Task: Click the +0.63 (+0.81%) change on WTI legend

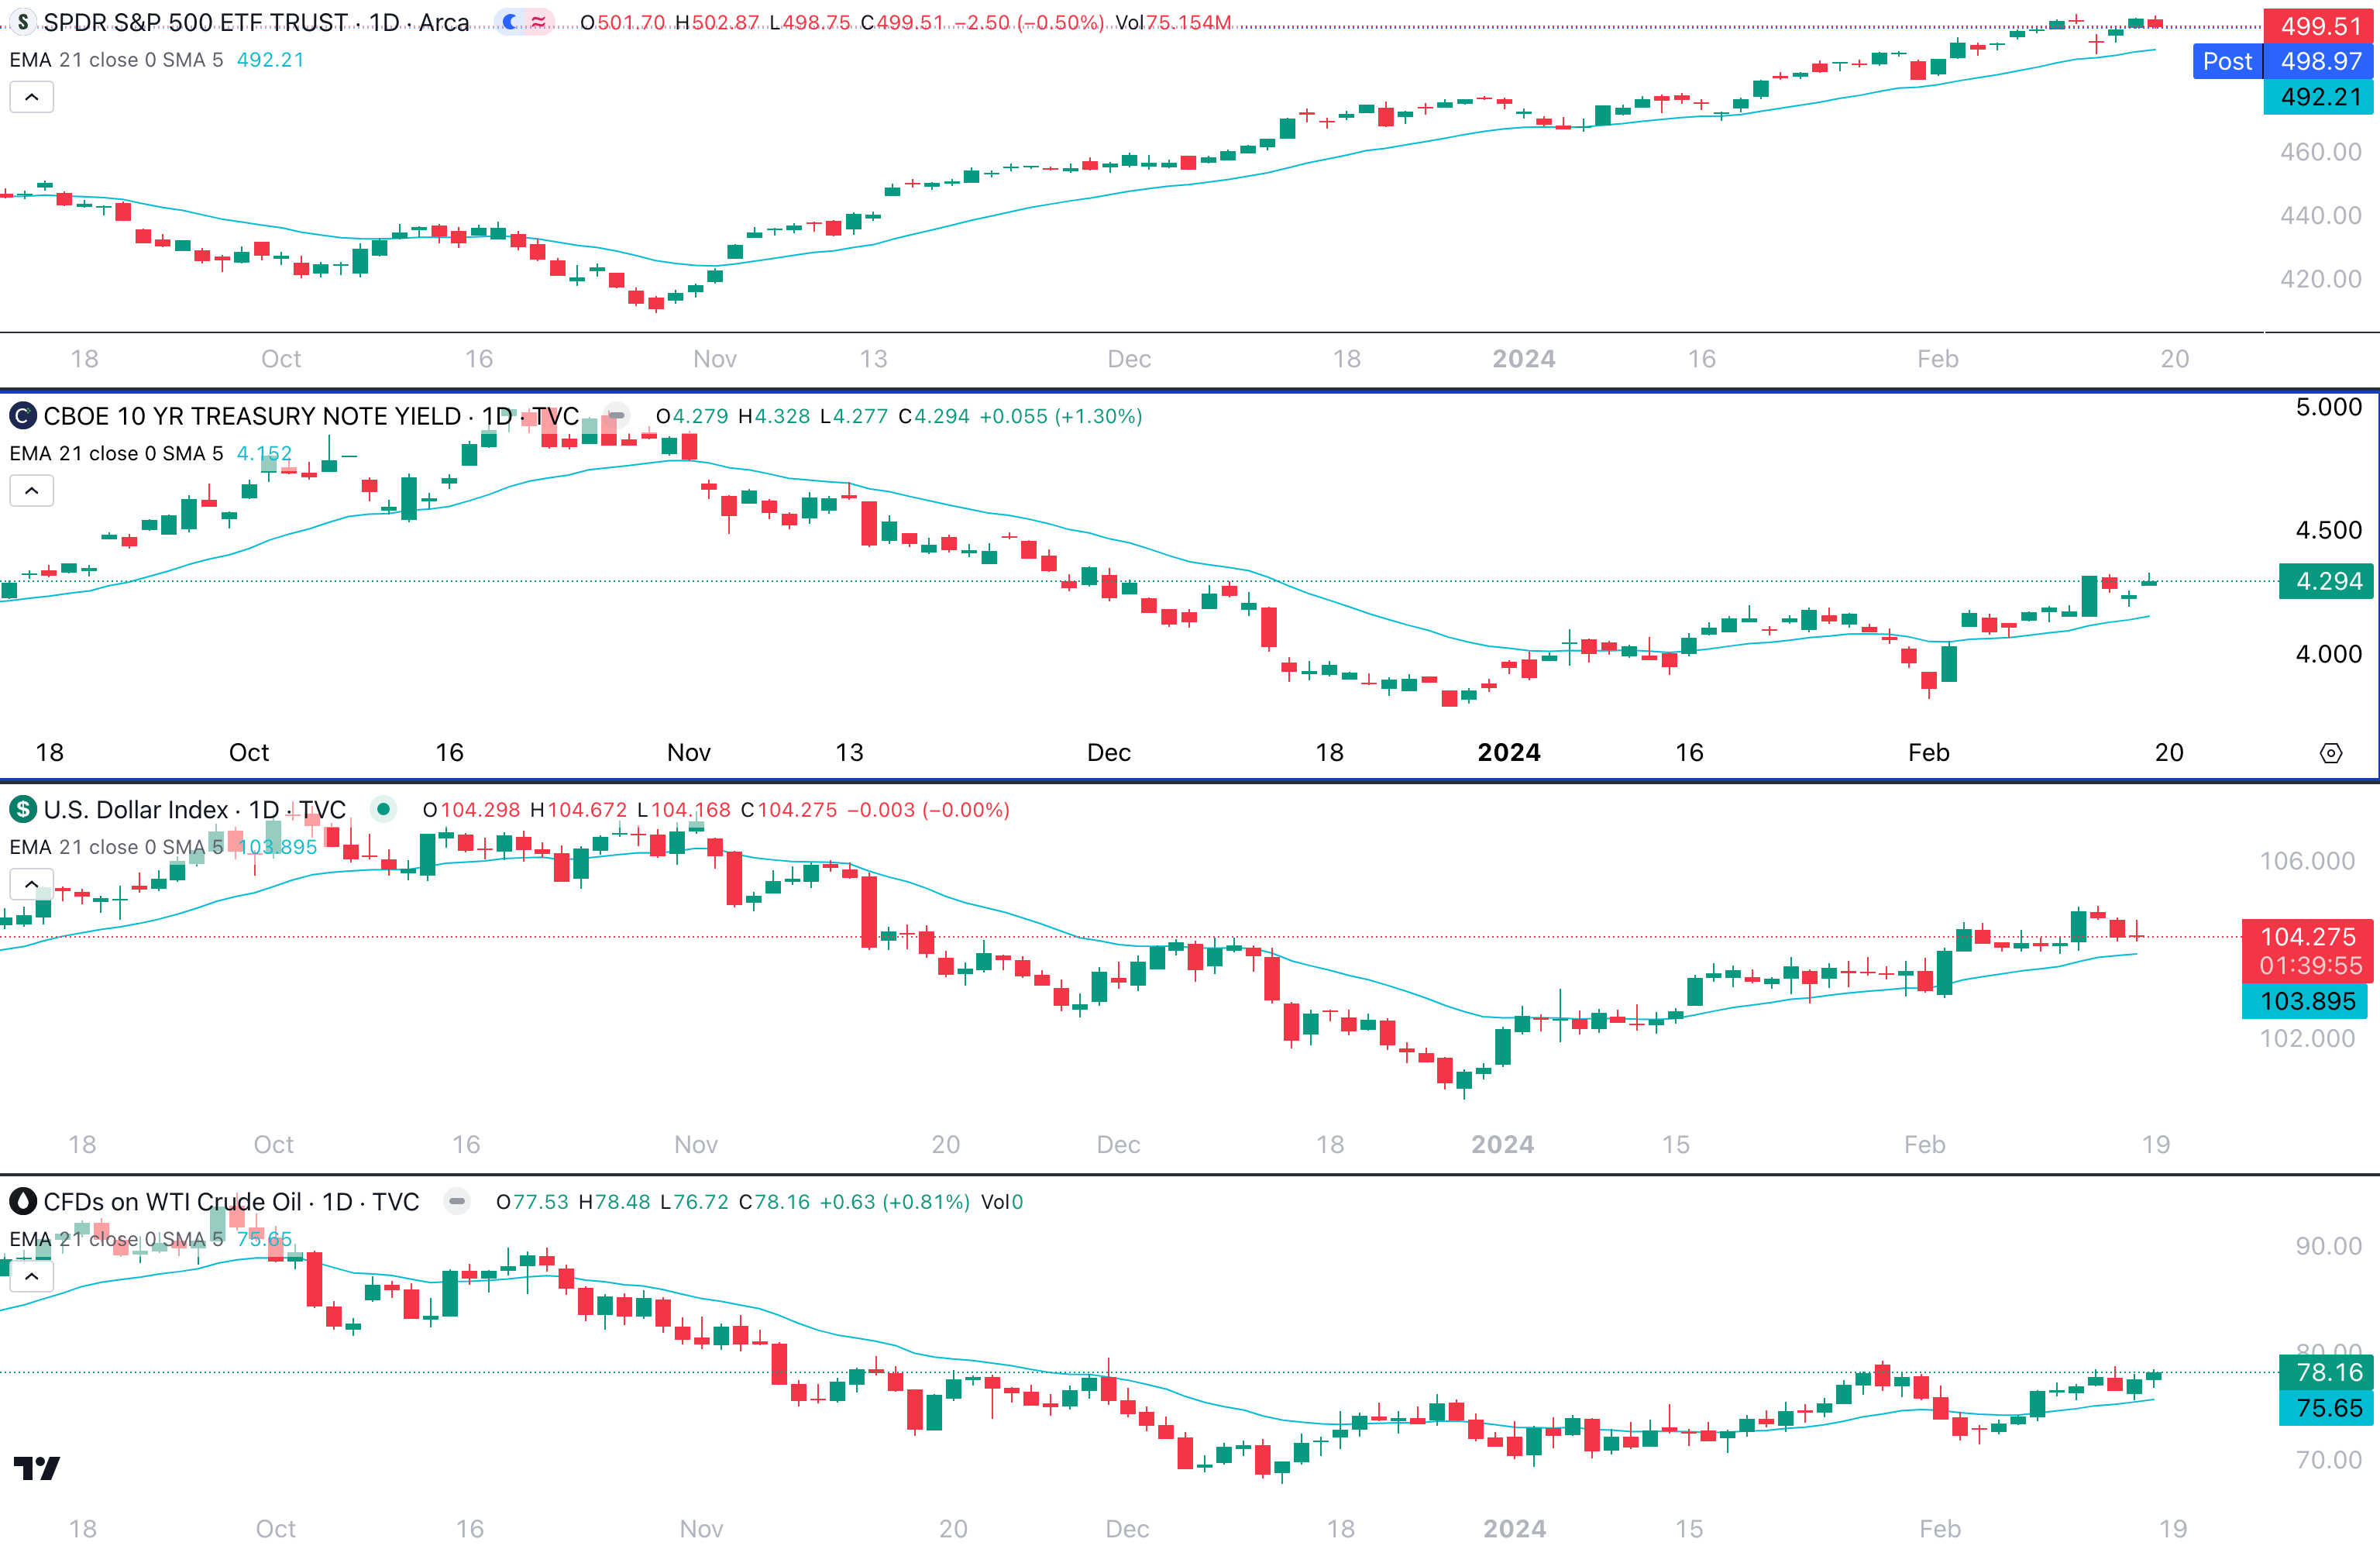Action: tap(894, 1201)
